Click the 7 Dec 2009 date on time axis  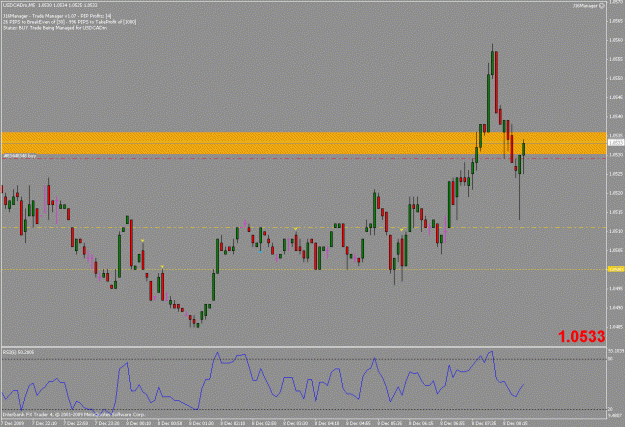pyautogui.click(x=13, y=423)
